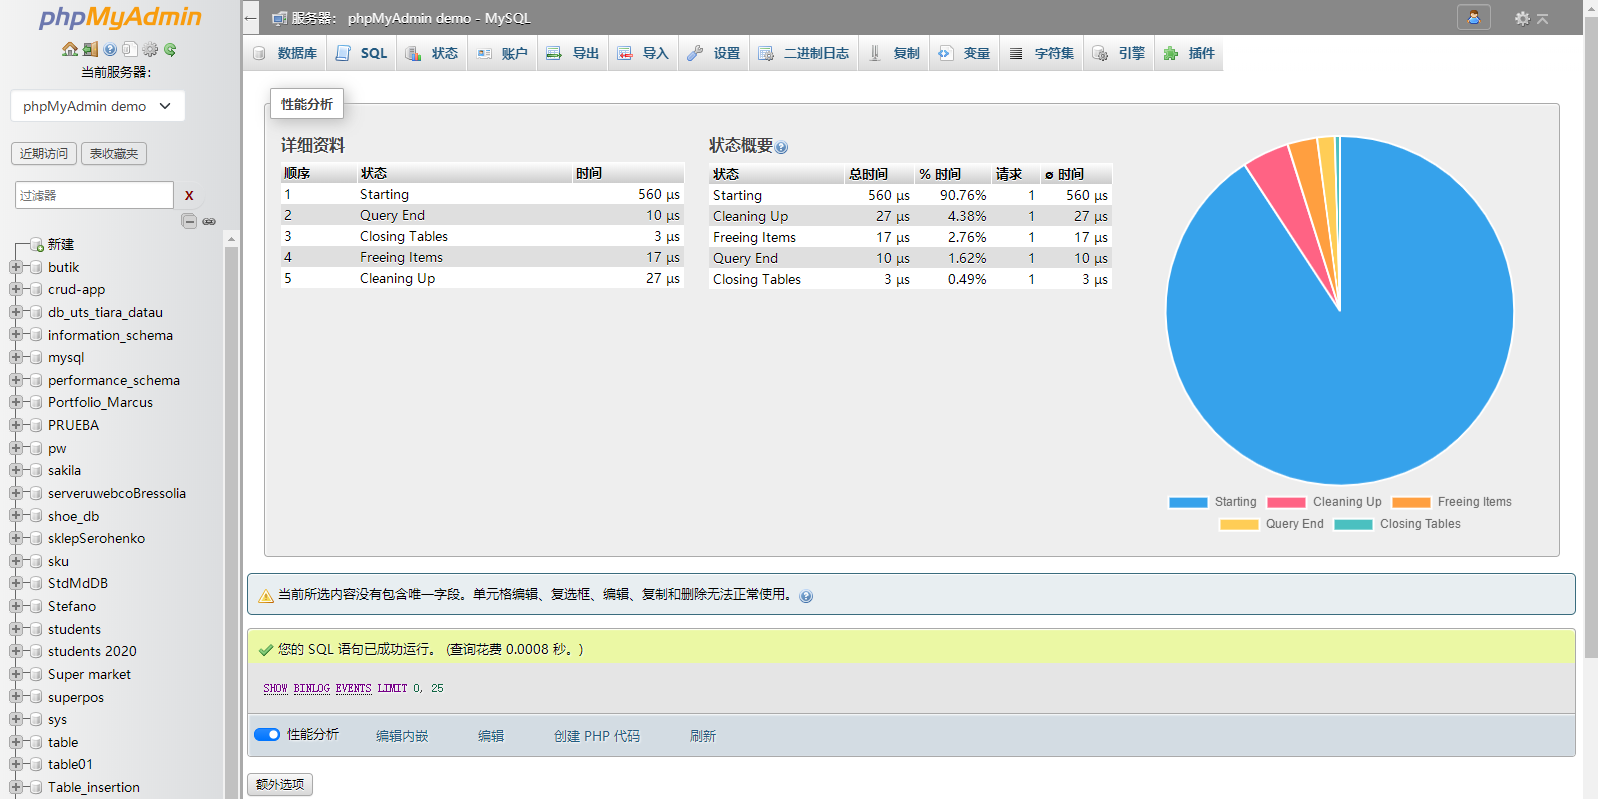Click the 额外选项 extra options button

(x=280, y=785)
